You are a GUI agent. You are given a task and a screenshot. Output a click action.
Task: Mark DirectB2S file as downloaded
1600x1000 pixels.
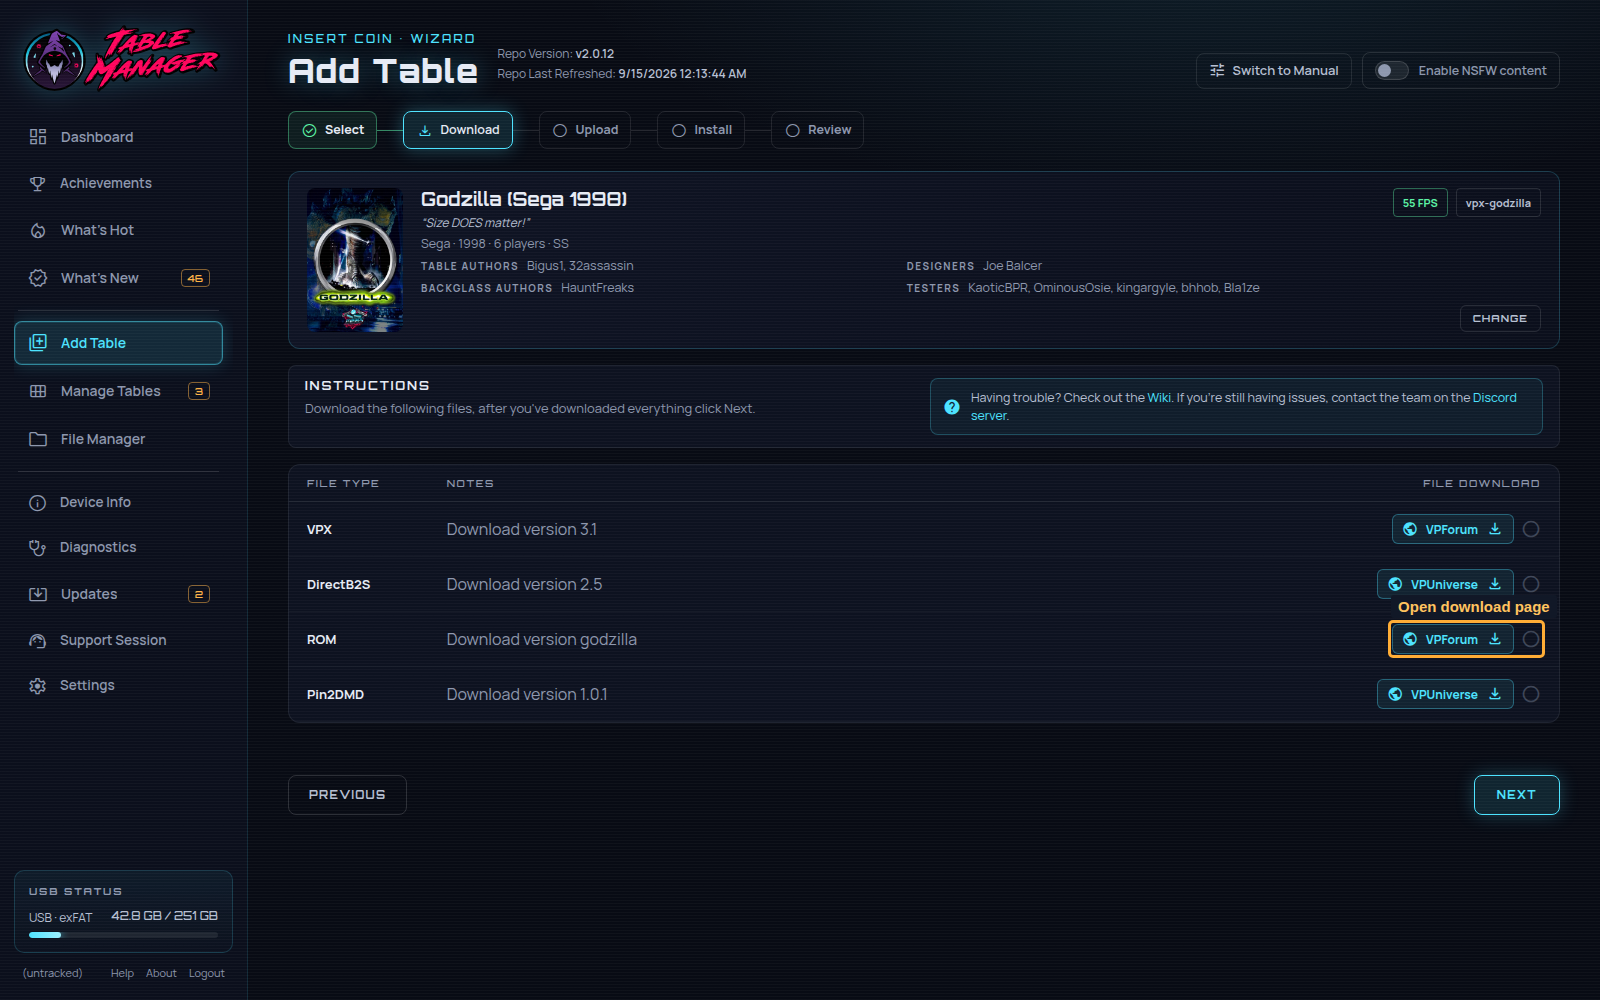1531,584
